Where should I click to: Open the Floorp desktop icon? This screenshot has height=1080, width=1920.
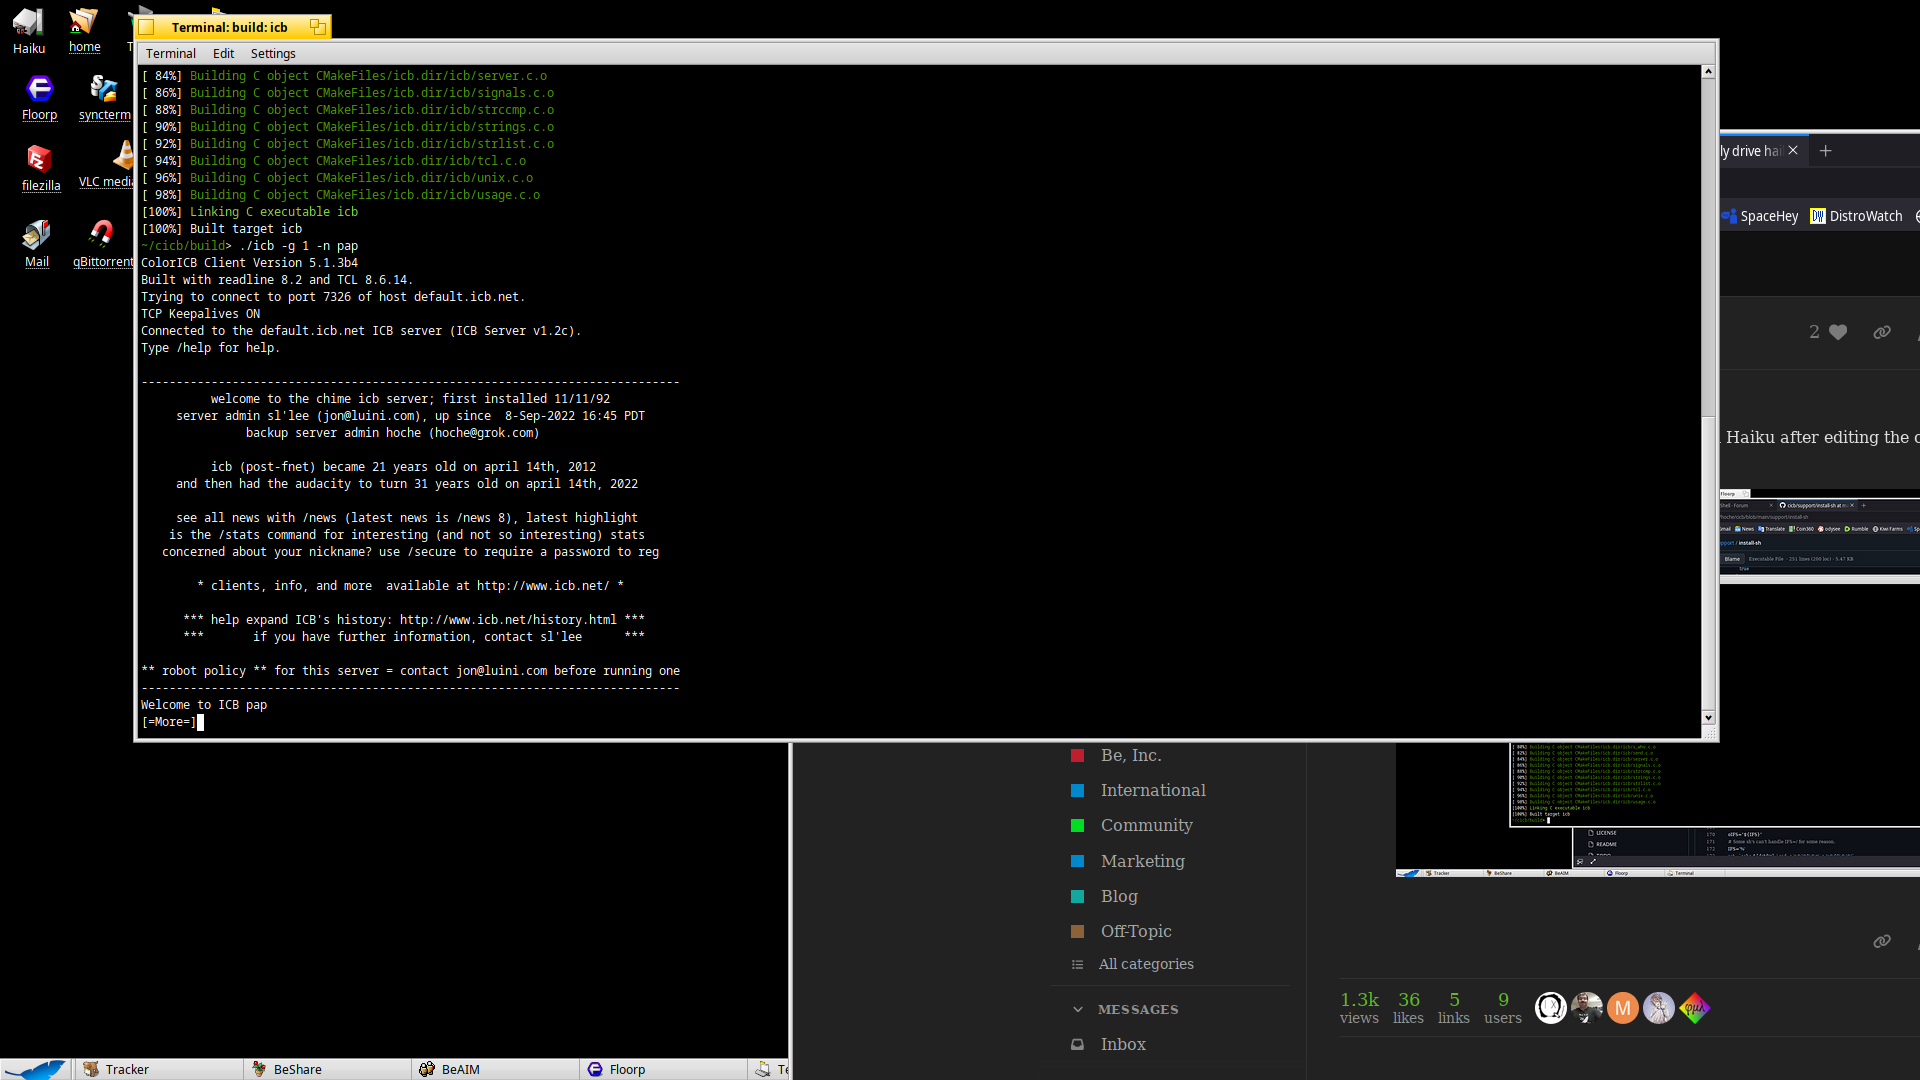[x=40, y=90]
